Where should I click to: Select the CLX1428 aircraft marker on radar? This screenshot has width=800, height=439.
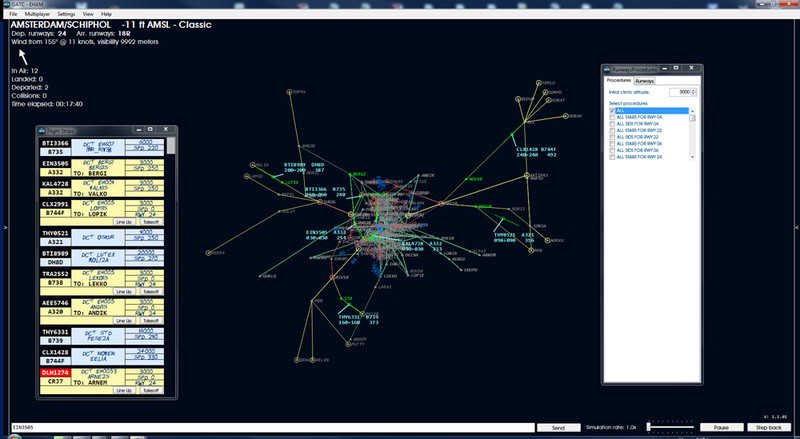tap(512, 134)
